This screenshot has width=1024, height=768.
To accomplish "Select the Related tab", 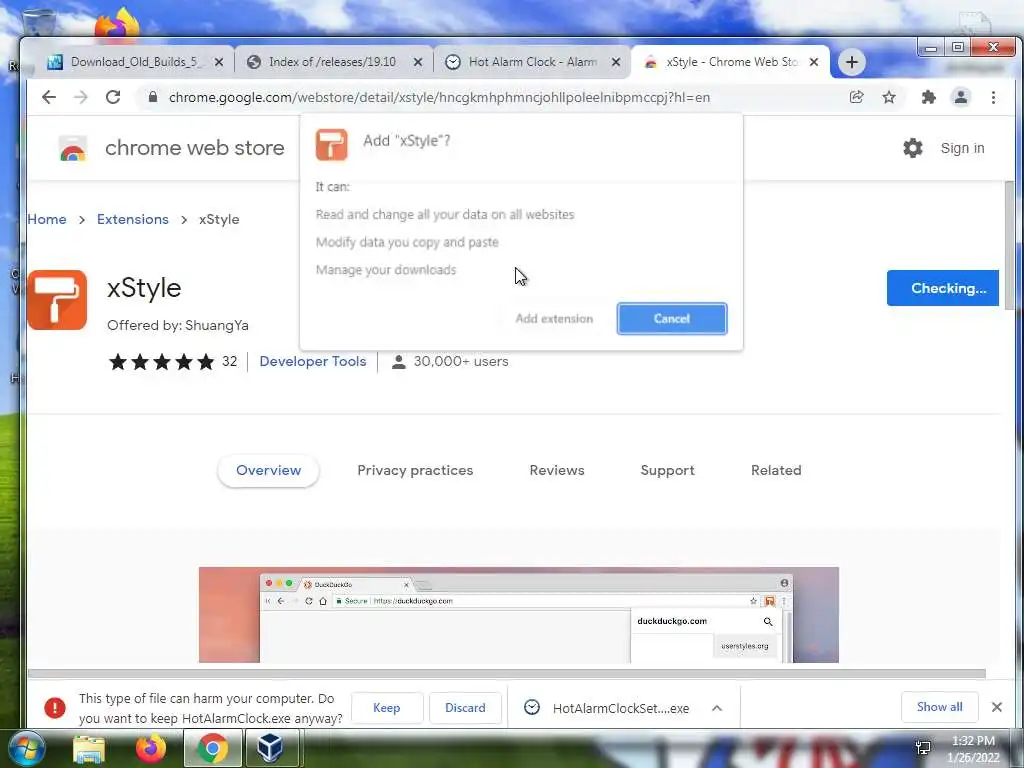I will (x=776, y=470).
